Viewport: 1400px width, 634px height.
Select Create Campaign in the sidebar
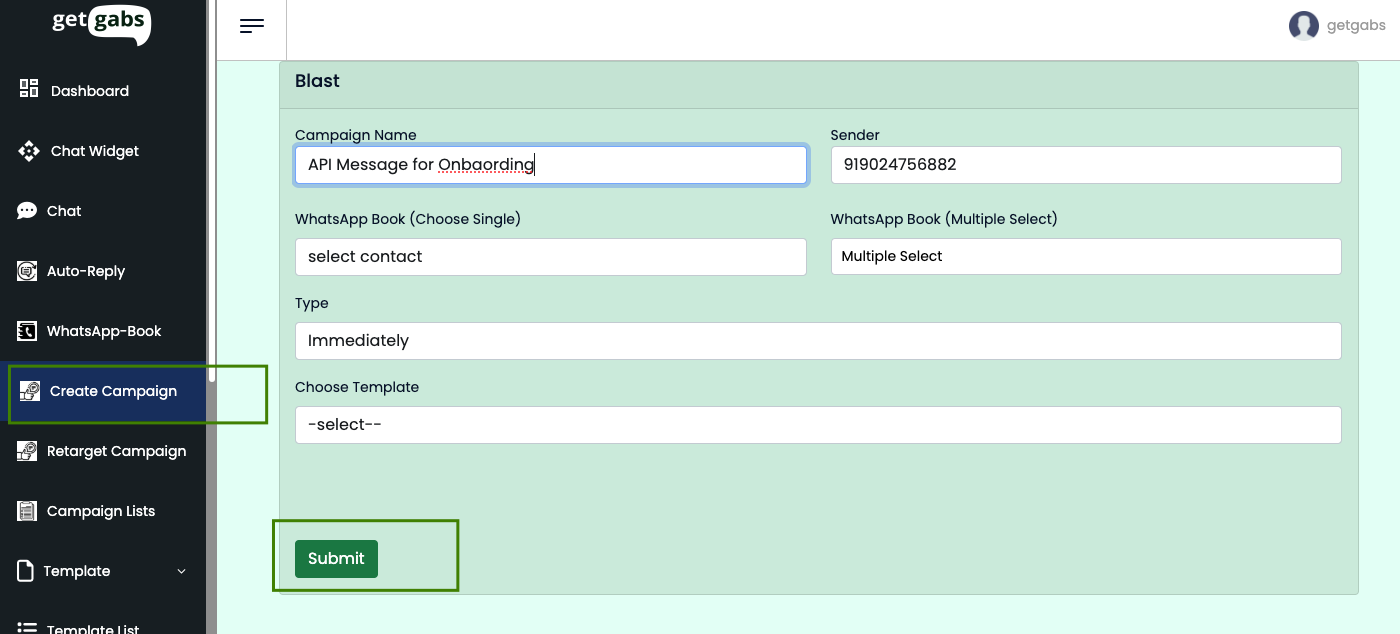(x=112, y=390)
